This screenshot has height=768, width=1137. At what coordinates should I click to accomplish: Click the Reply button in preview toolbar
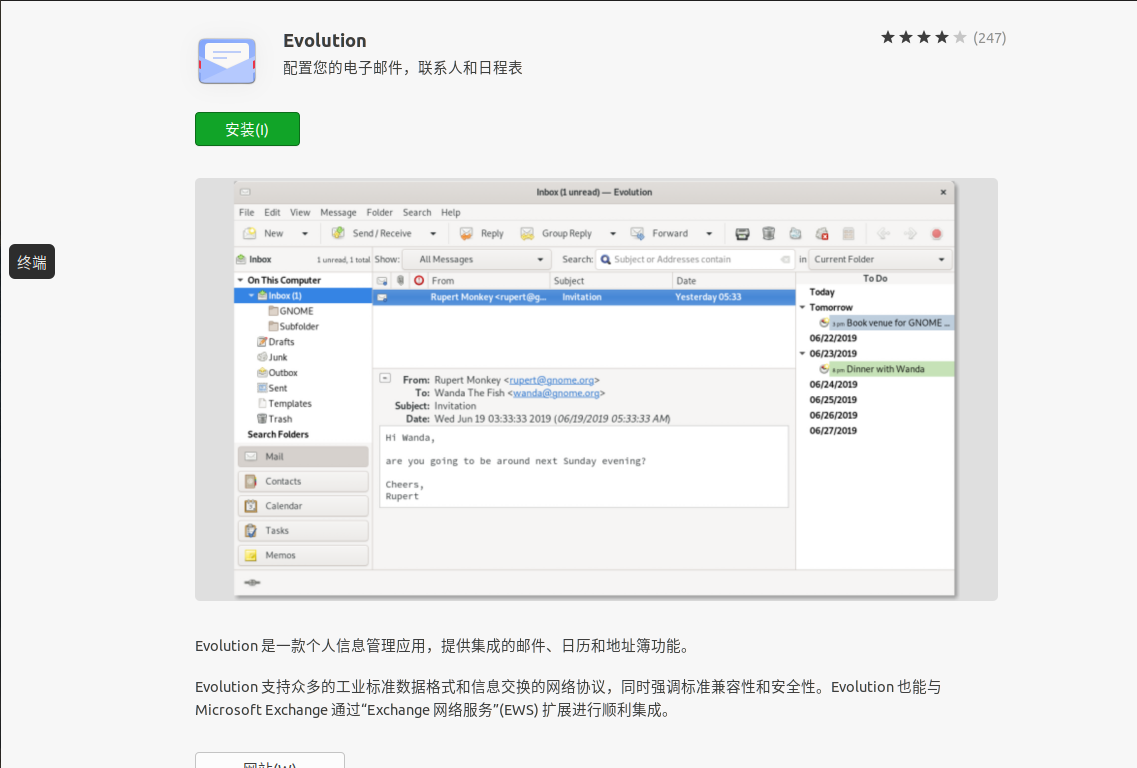pyautogui.click(x=481, y=234)
